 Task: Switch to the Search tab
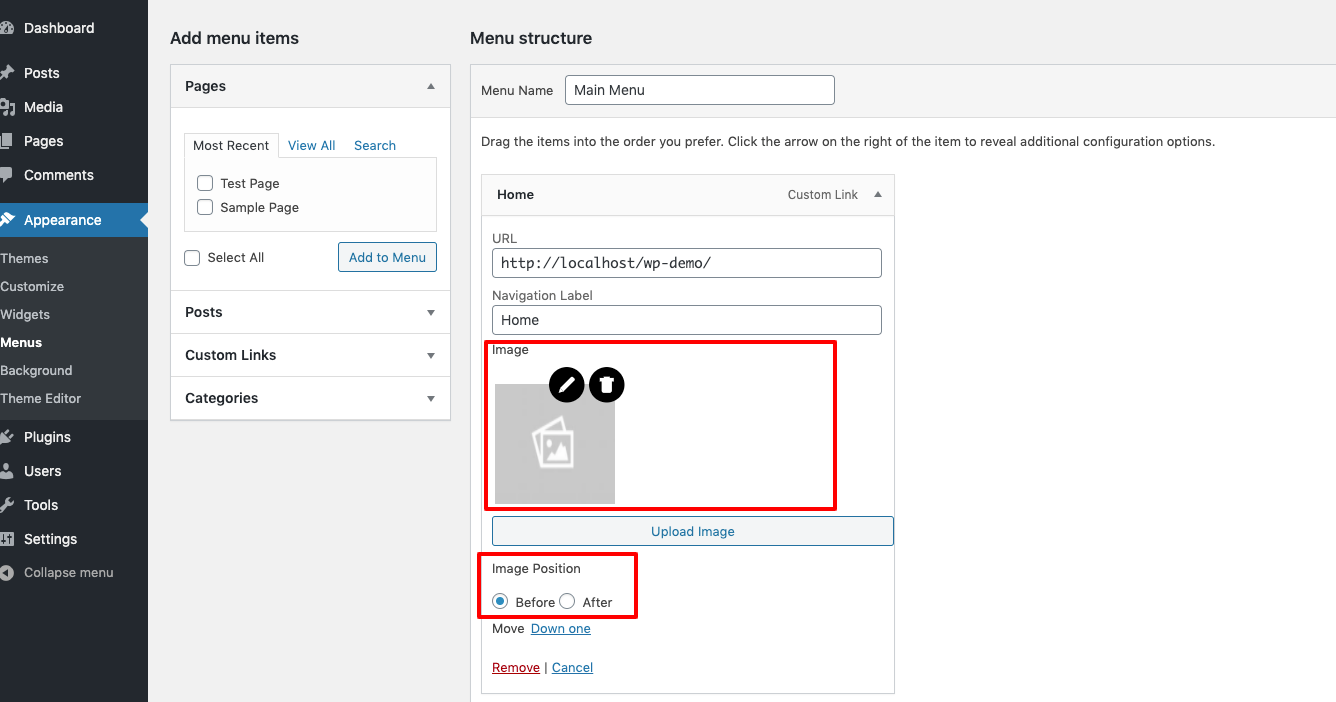pyautogui.click(x=375, y=145)
